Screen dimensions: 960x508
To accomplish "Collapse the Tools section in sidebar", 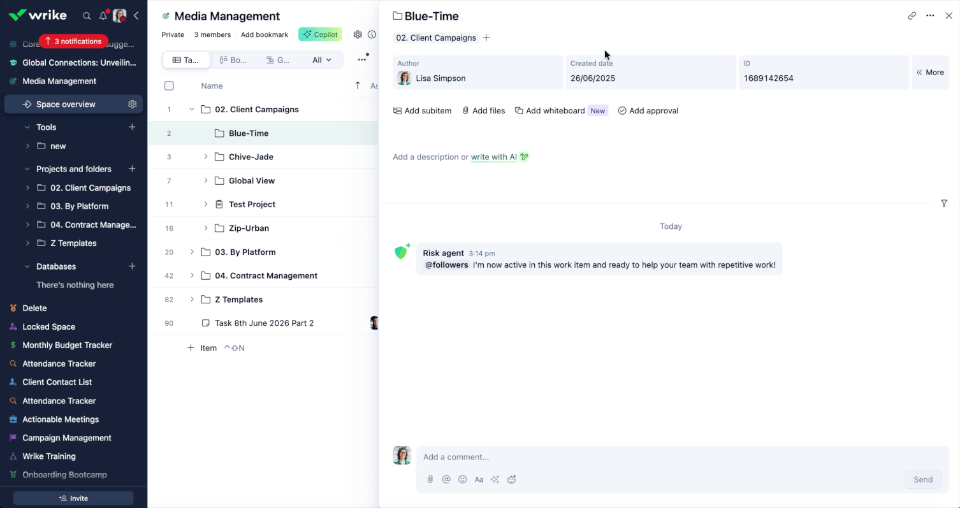I will click(x=27, y=127).
